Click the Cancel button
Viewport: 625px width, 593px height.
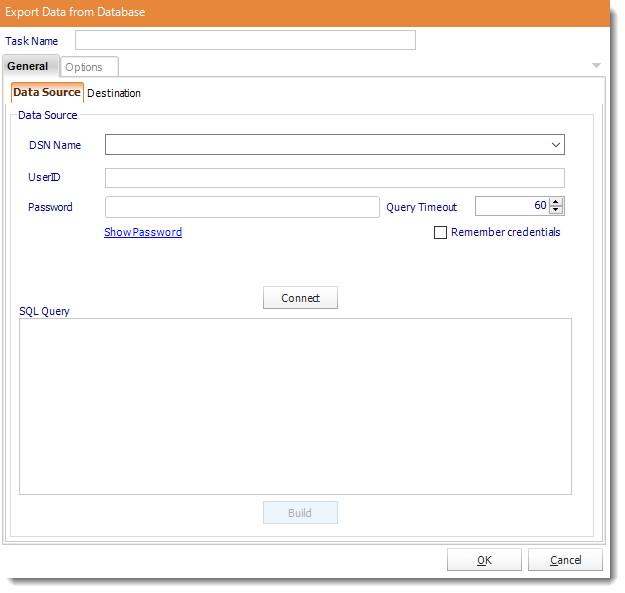565,560
